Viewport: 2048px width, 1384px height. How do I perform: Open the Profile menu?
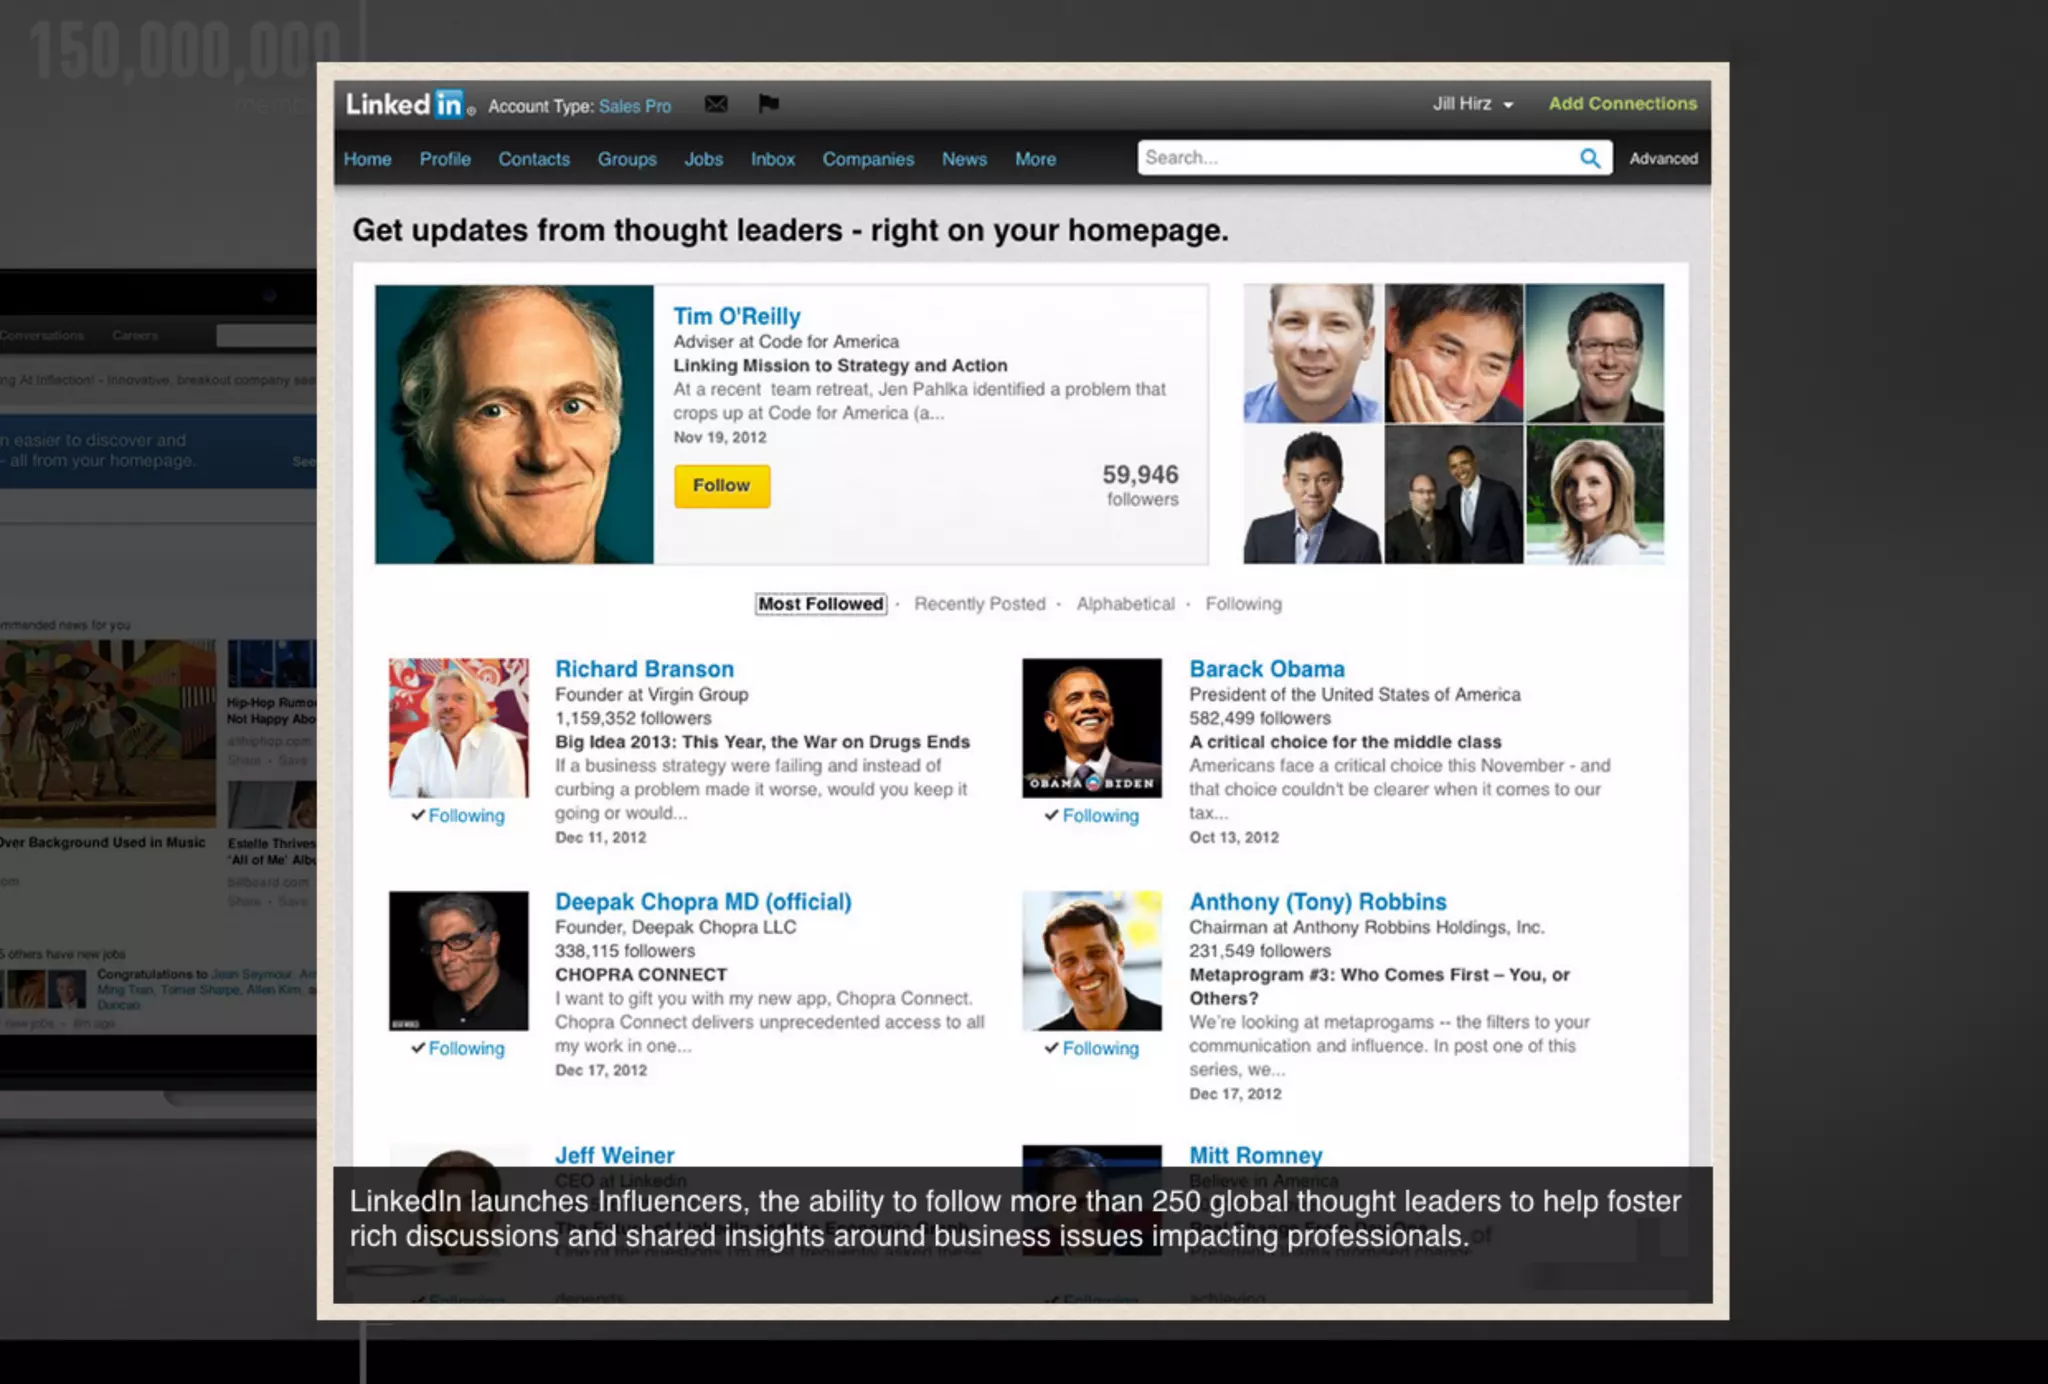(445, 159)
